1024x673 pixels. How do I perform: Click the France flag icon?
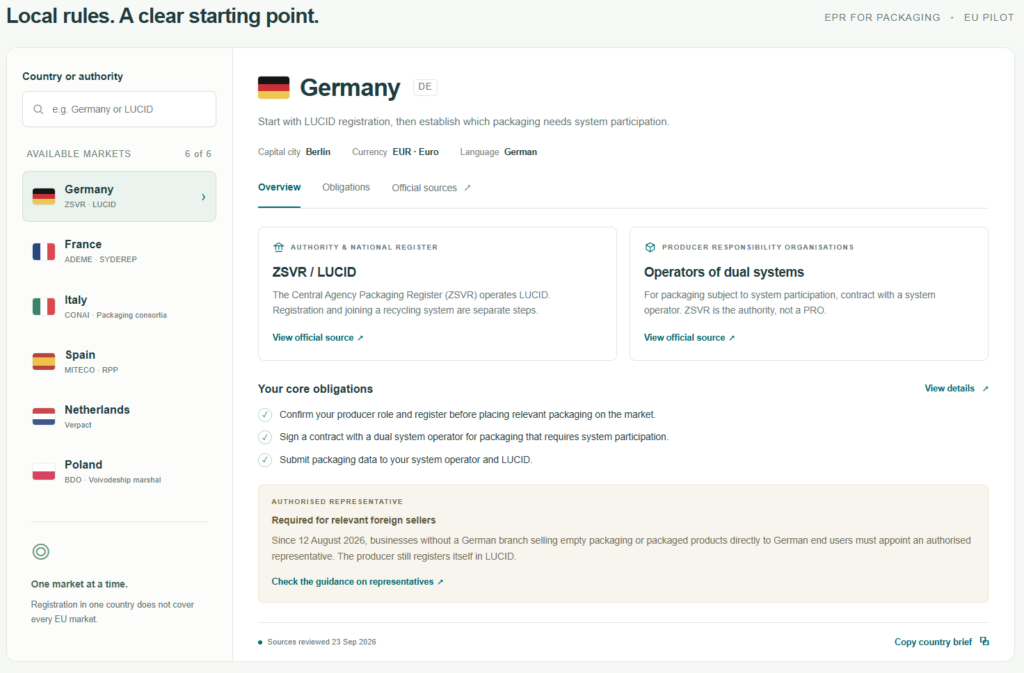(x=44, y=251)
